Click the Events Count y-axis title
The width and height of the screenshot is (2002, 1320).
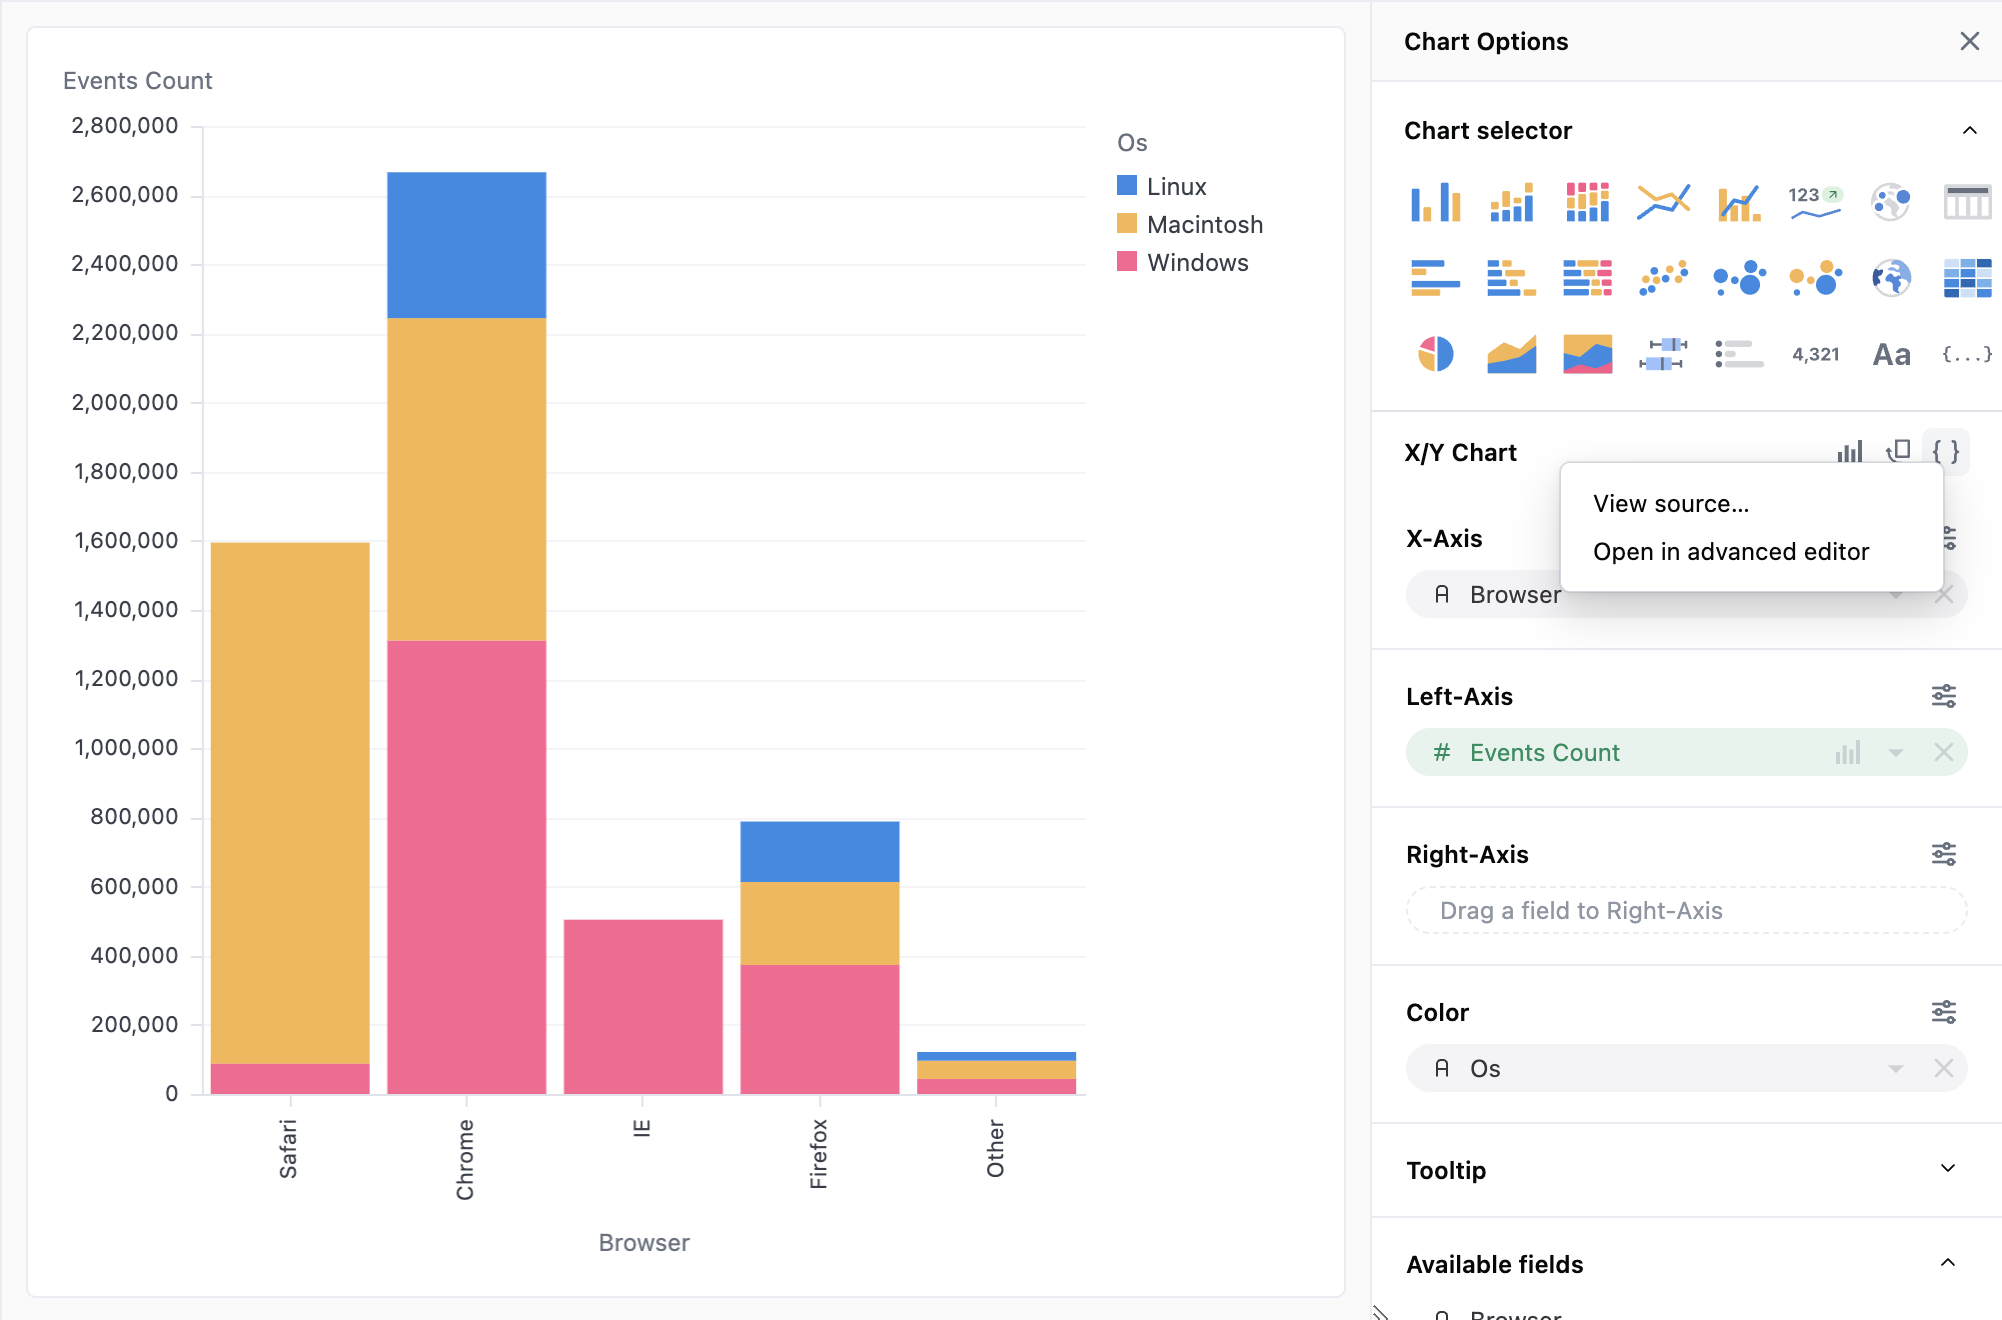pyautogui.click(x=138, y=81)
